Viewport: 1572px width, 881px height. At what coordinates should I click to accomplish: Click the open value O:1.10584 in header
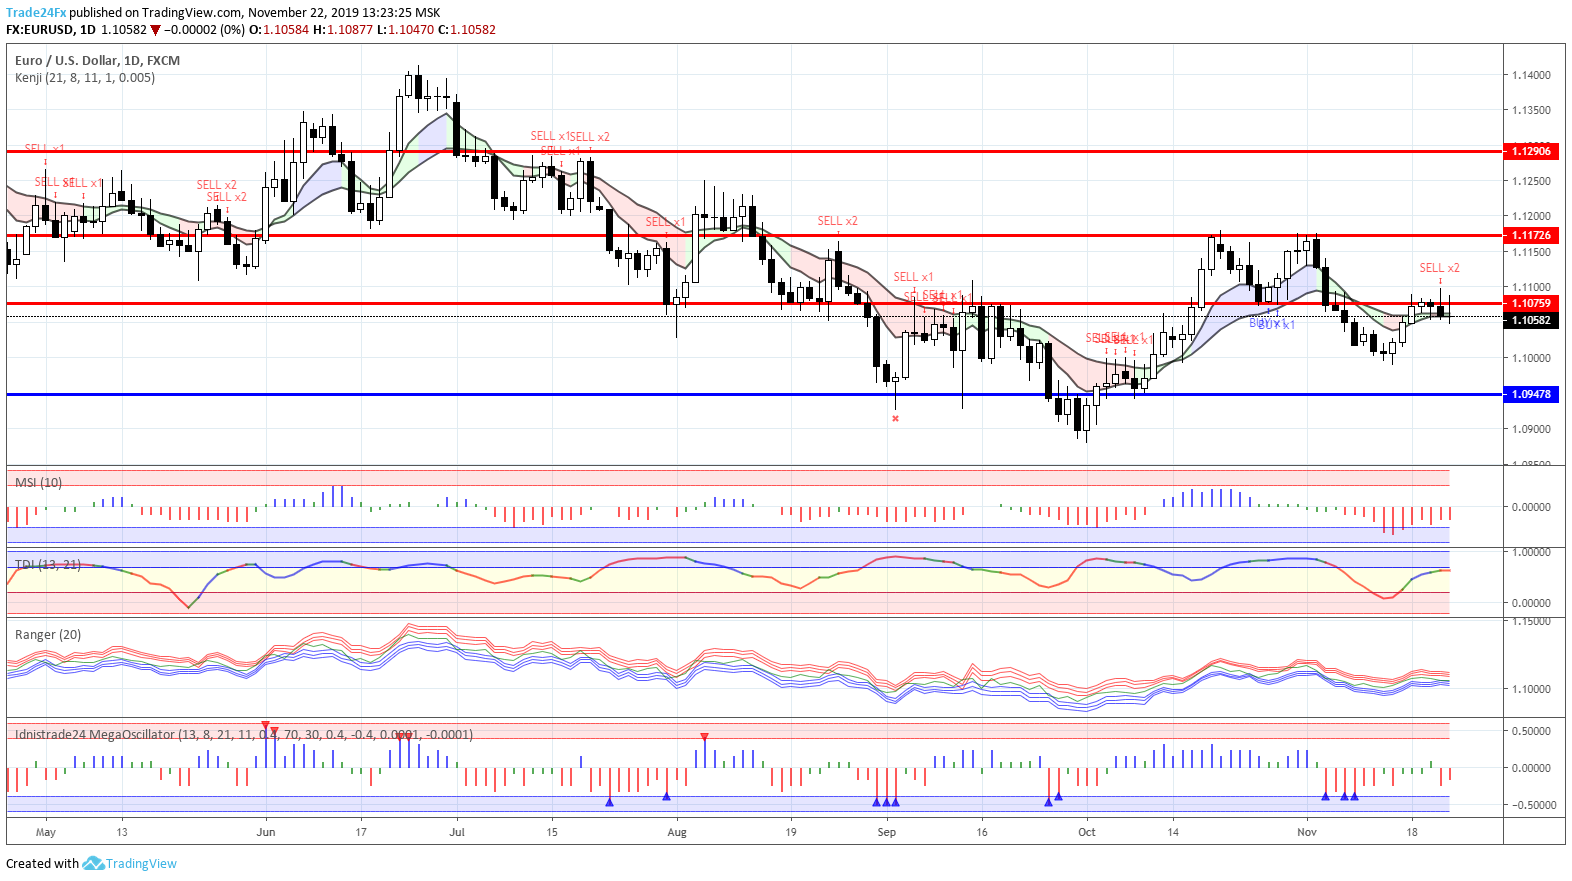[x=279, y=30]
